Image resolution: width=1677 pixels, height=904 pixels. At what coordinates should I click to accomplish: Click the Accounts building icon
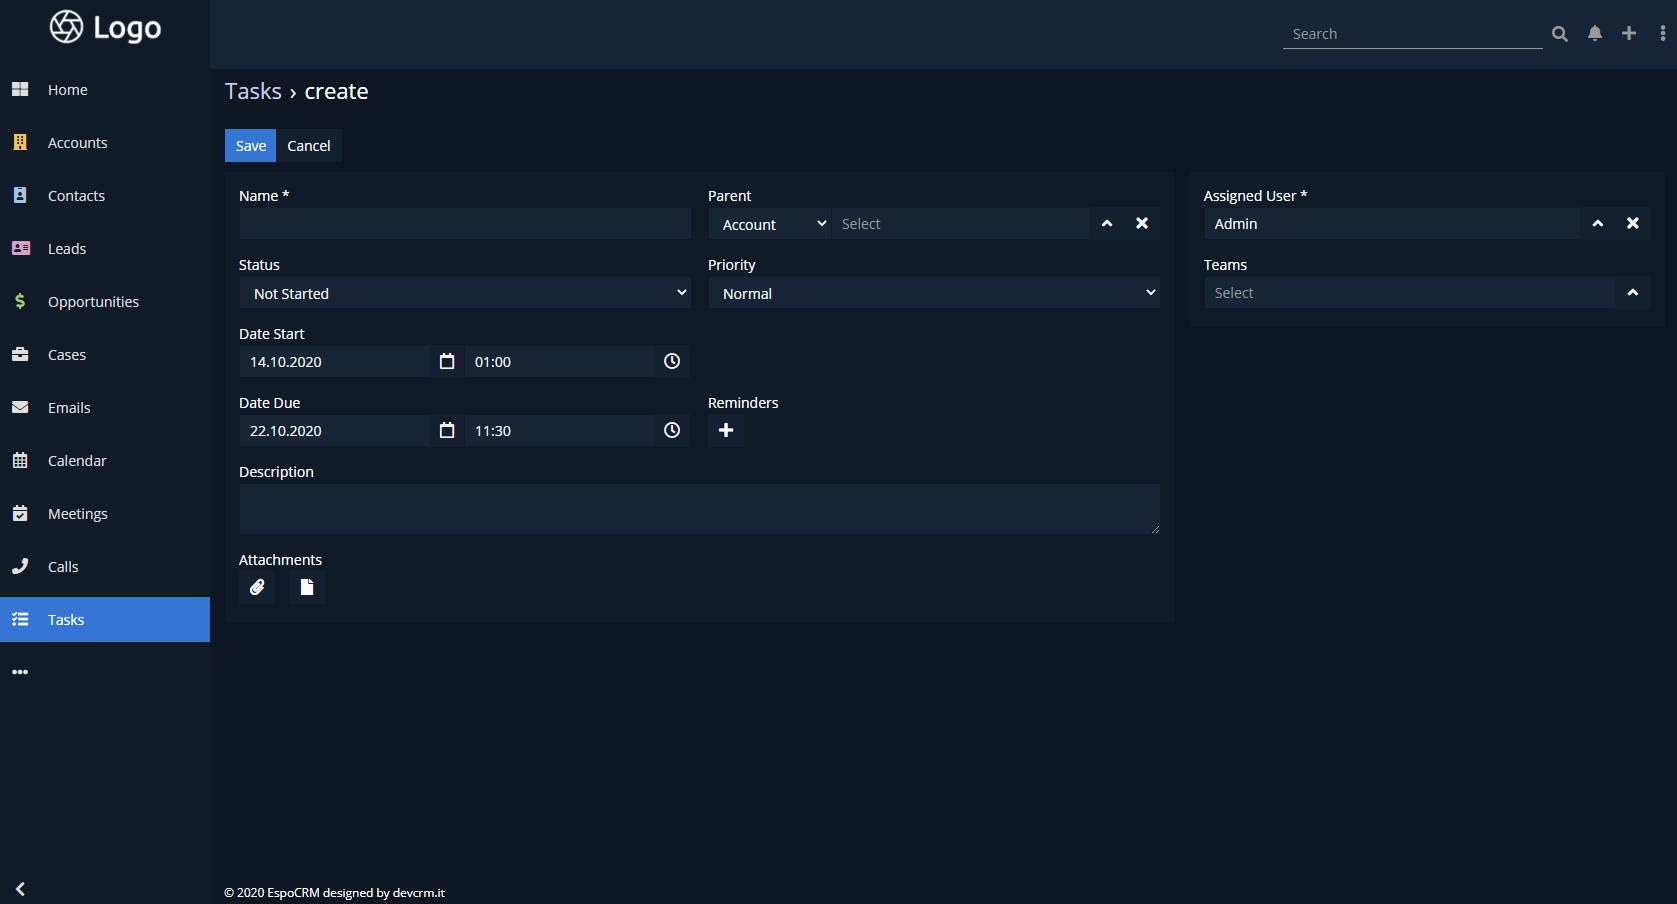20,143
